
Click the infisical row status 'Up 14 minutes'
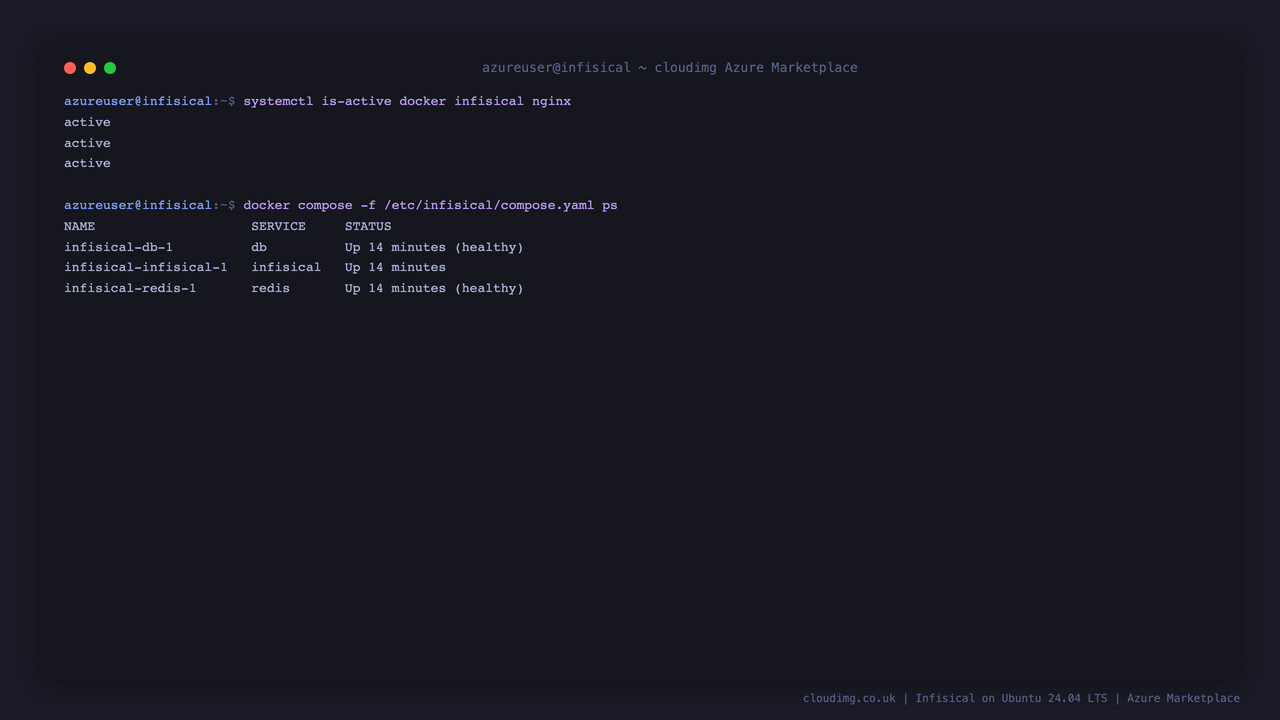(x=395, y=267)
